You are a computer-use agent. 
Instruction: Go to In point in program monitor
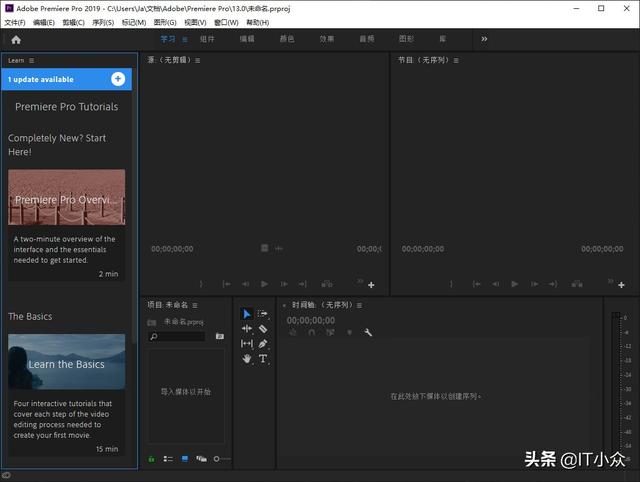coord(476,284)
